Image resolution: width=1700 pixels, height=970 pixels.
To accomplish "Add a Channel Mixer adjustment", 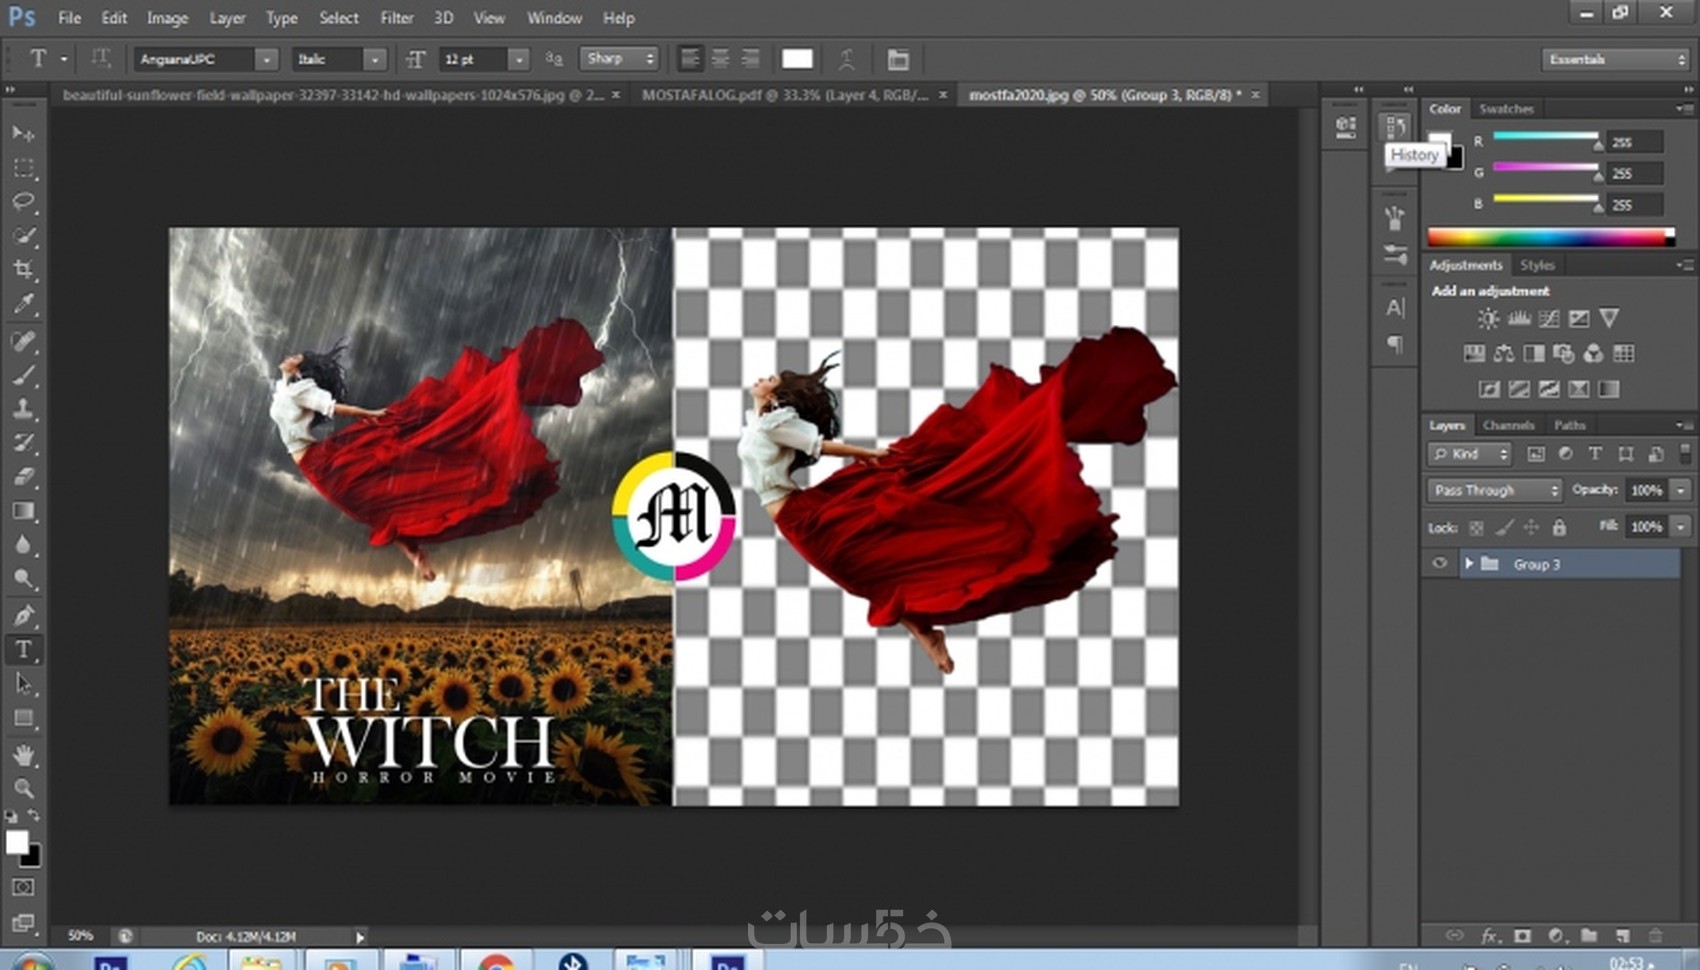I will (x=1594, y=353).
